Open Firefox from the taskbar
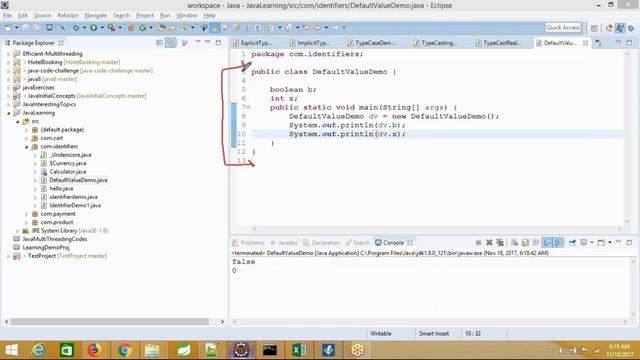This screenshot has height=360, width=640. tap(94, 350)
